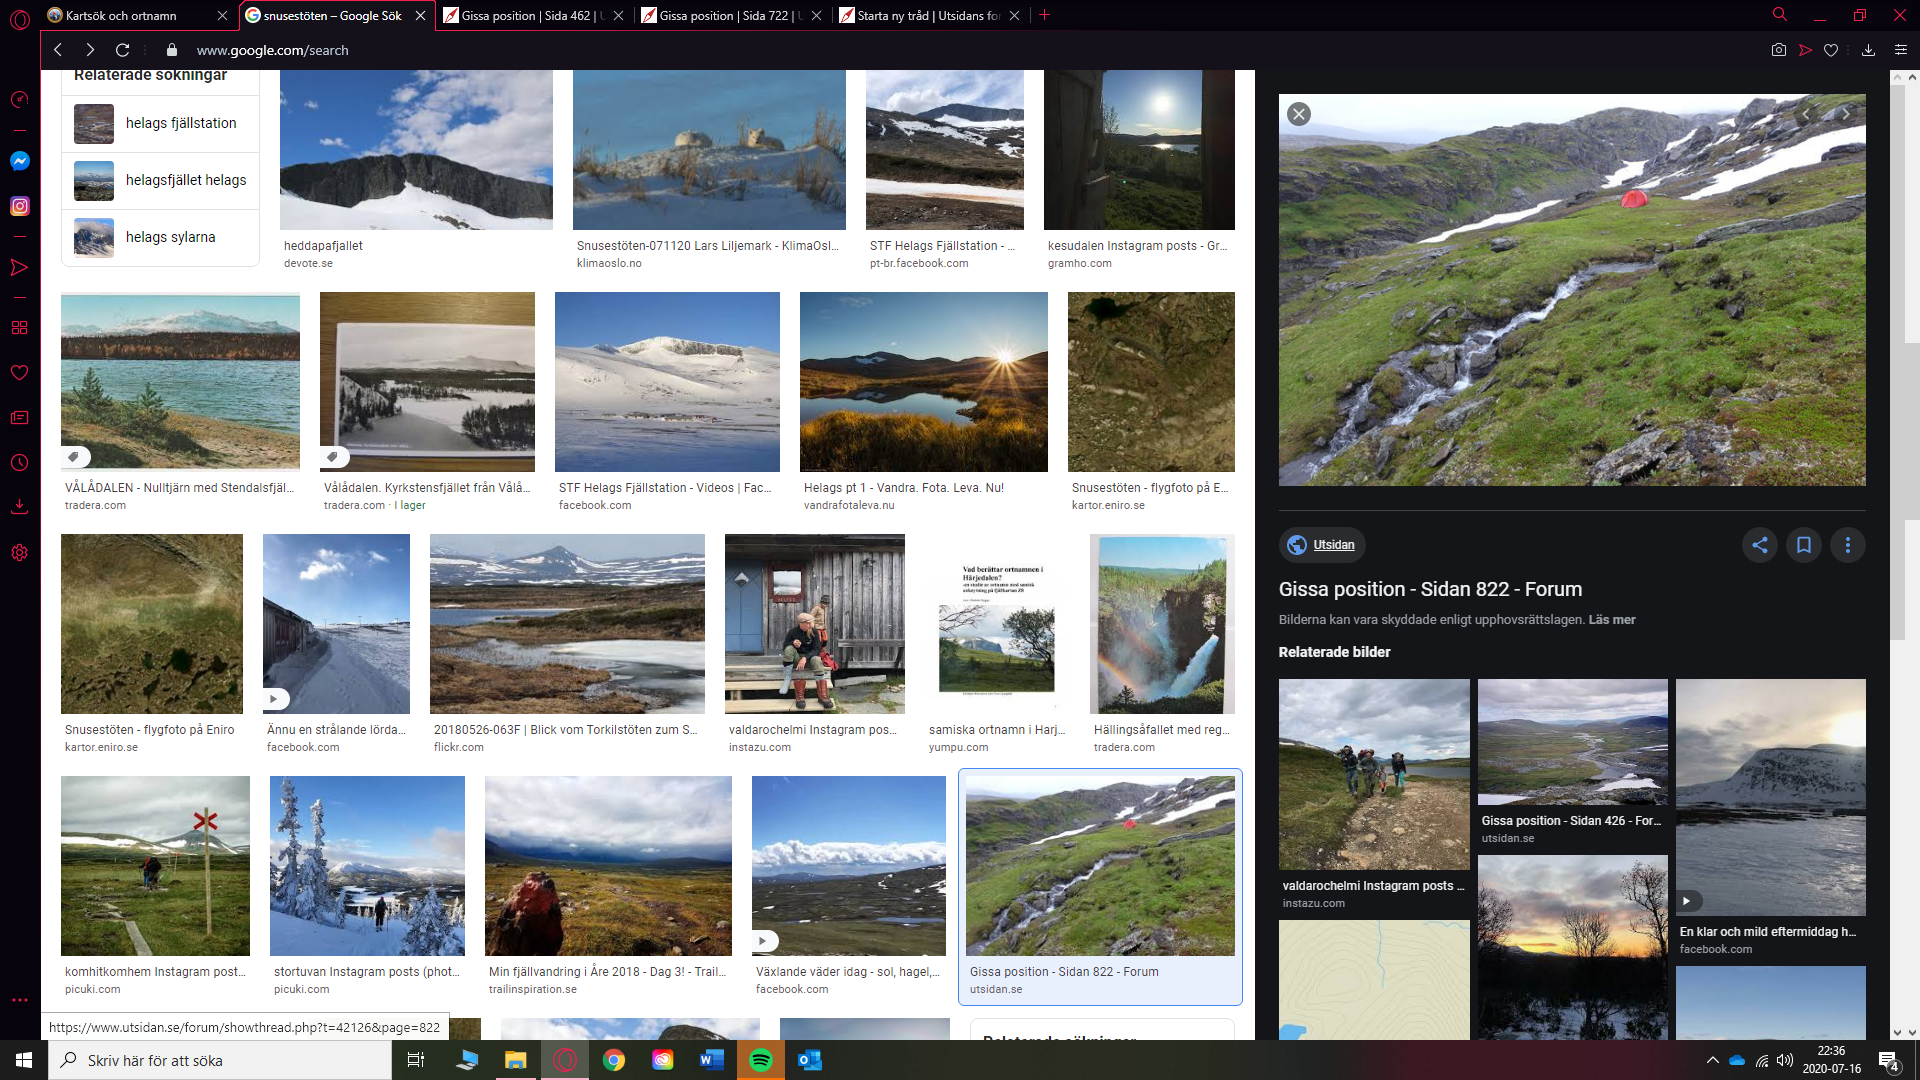Viewport: 1920px width, 1080px height.
Task: Open bookmarks heart in sidebar
Action: click(x=19, y=372)
